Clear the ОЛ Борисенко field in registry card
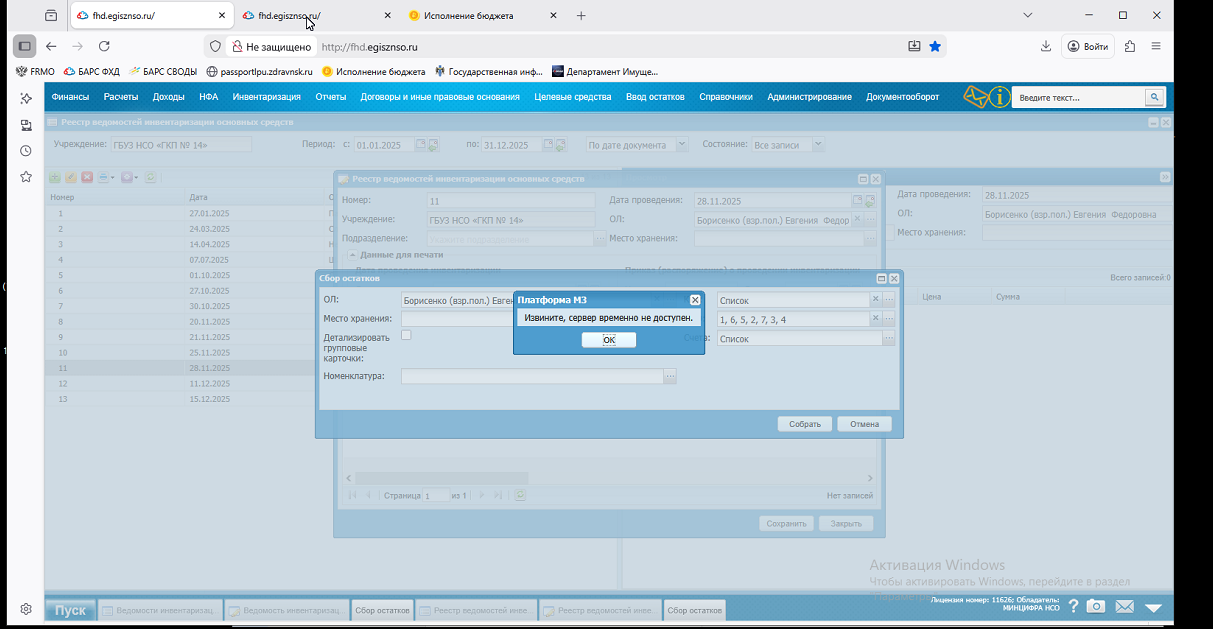Image resolution: width=1213 pixels, height=629 pixels. (857, 220)
